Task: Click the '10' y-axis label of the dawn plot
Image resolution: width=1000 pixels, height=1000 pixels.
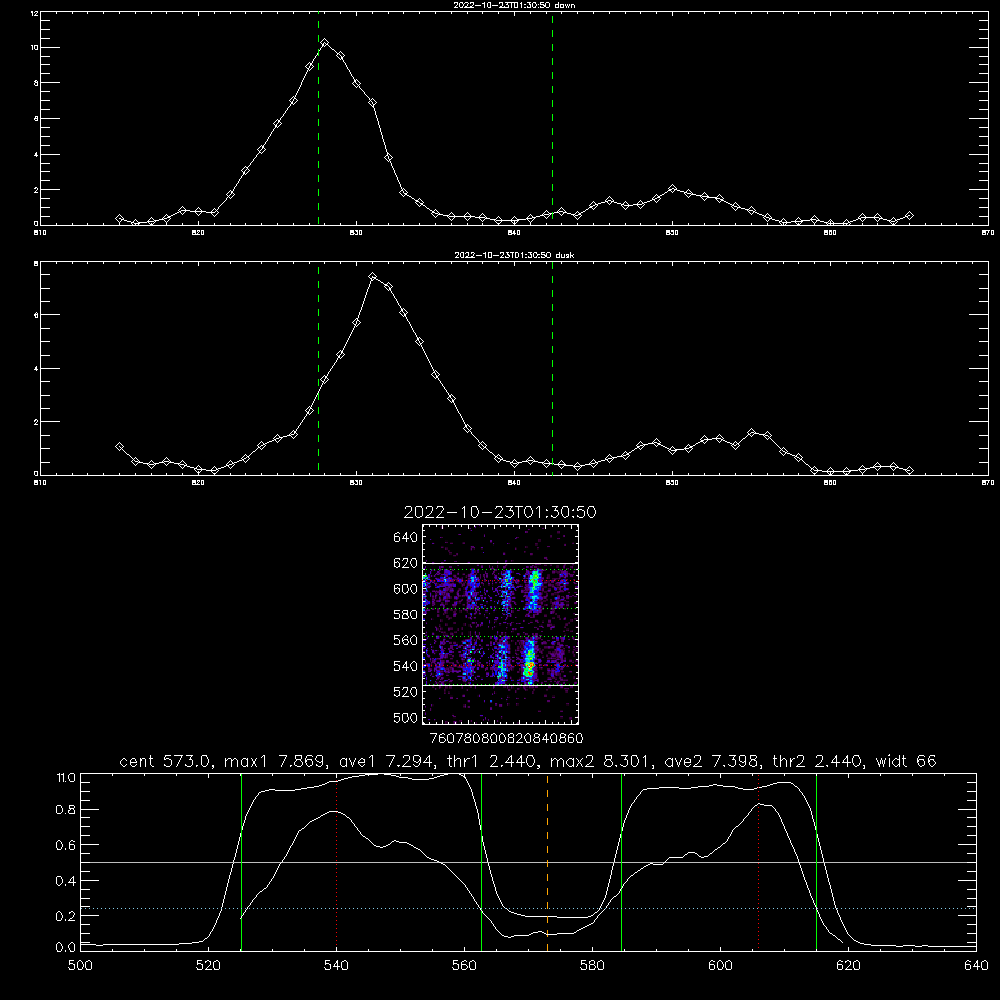Action: [x=35, y=48]
